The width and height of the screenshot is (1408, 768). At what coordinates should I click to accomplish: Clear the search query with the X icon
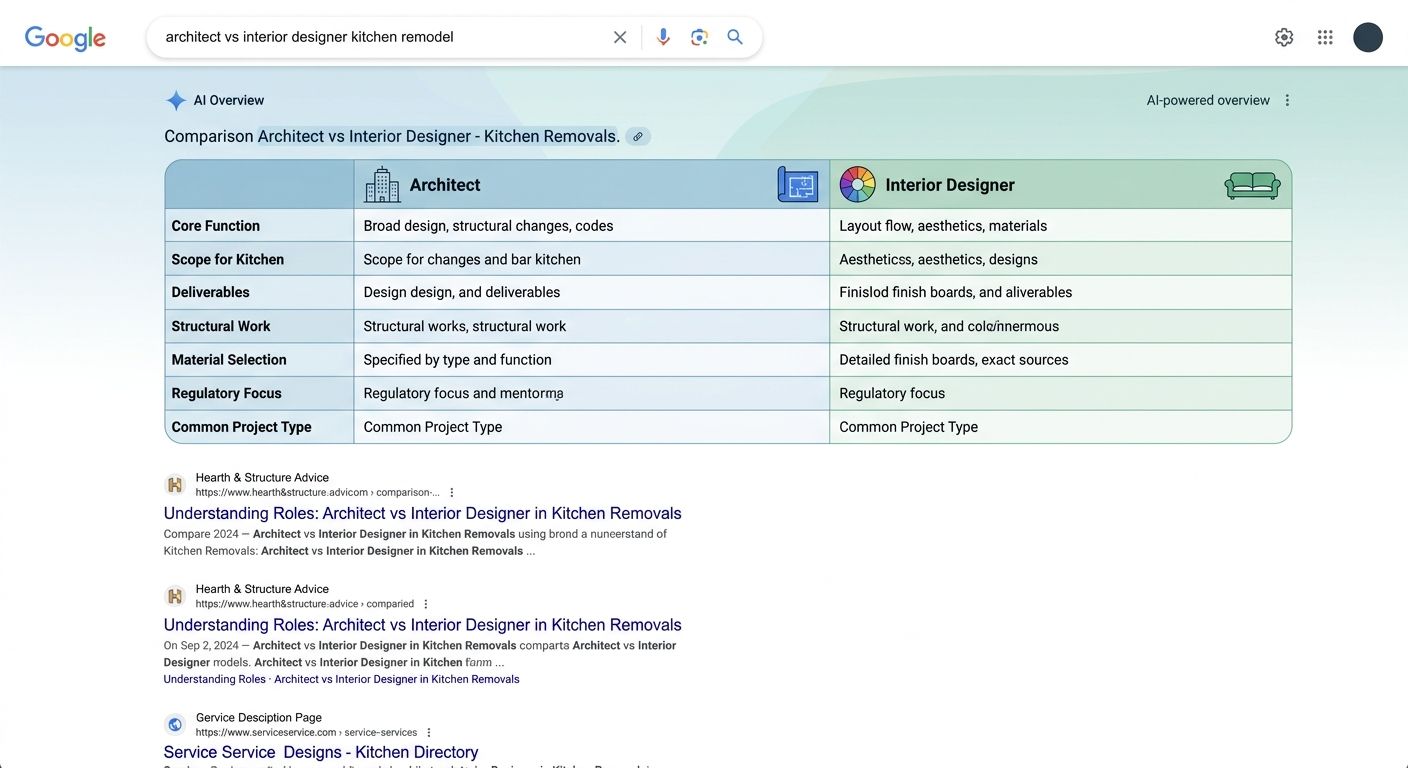point(620,37)
